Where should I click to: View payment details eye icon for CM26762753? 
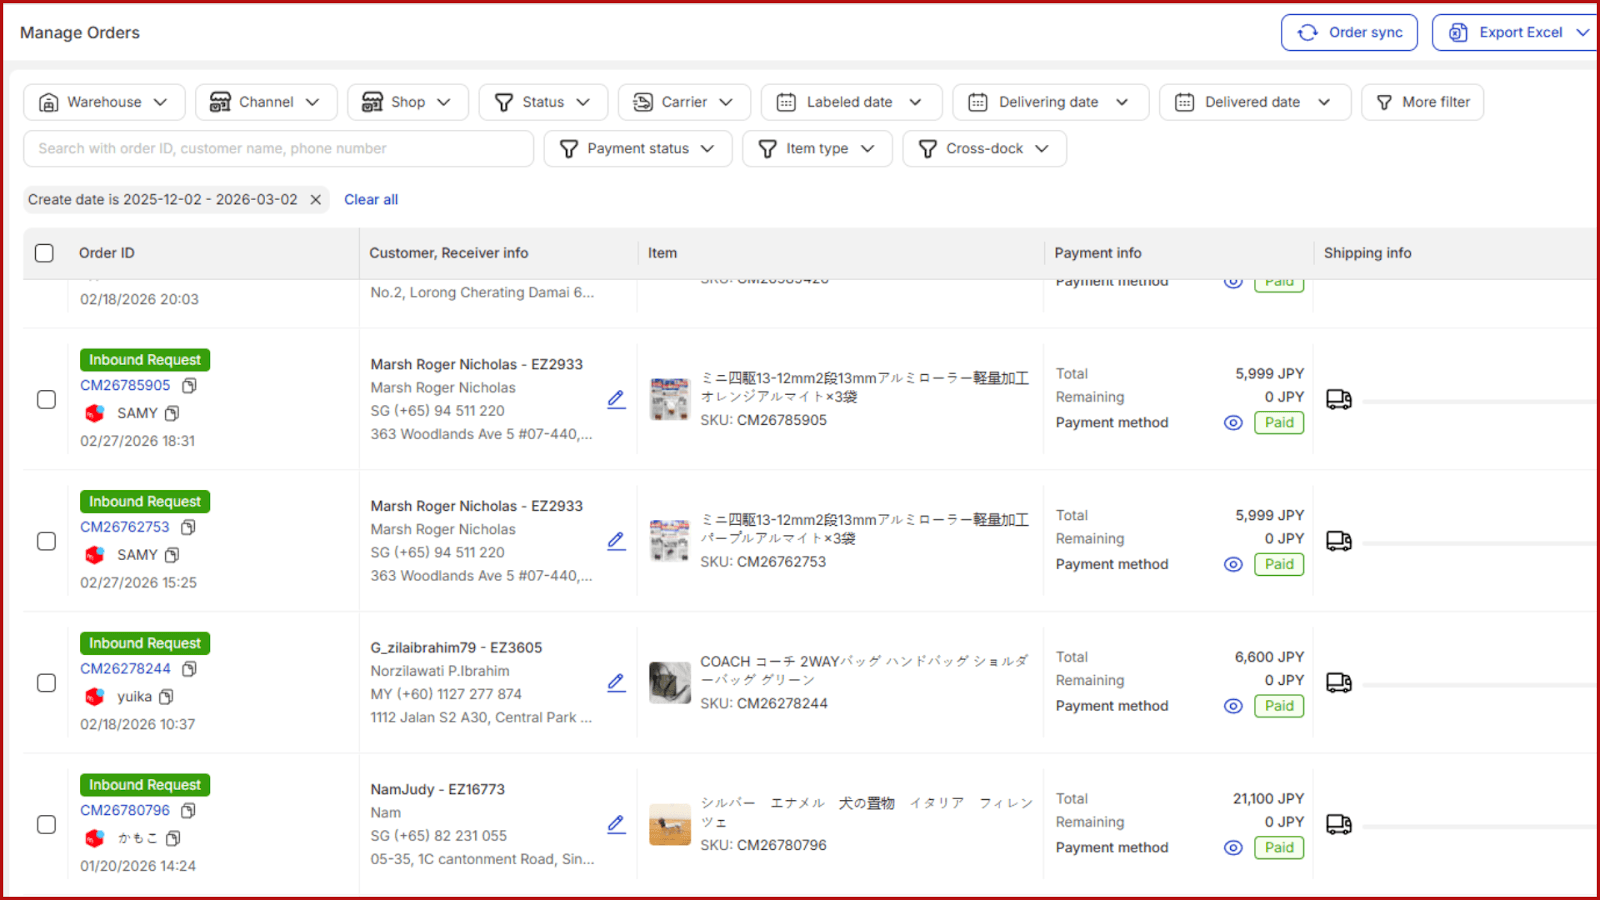pos(1233,565)
